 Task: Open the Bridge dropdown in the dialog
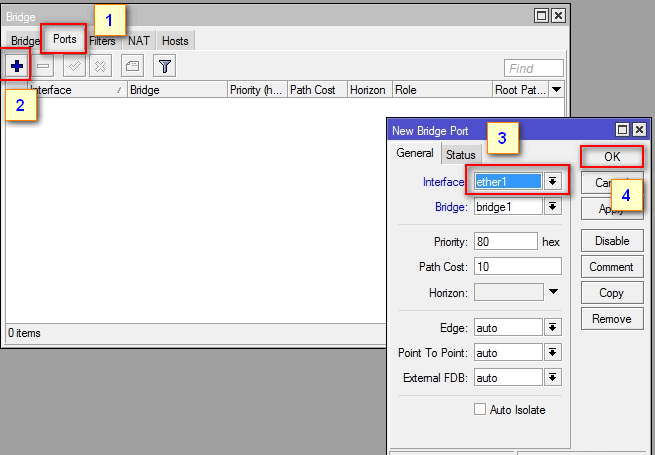551,207
